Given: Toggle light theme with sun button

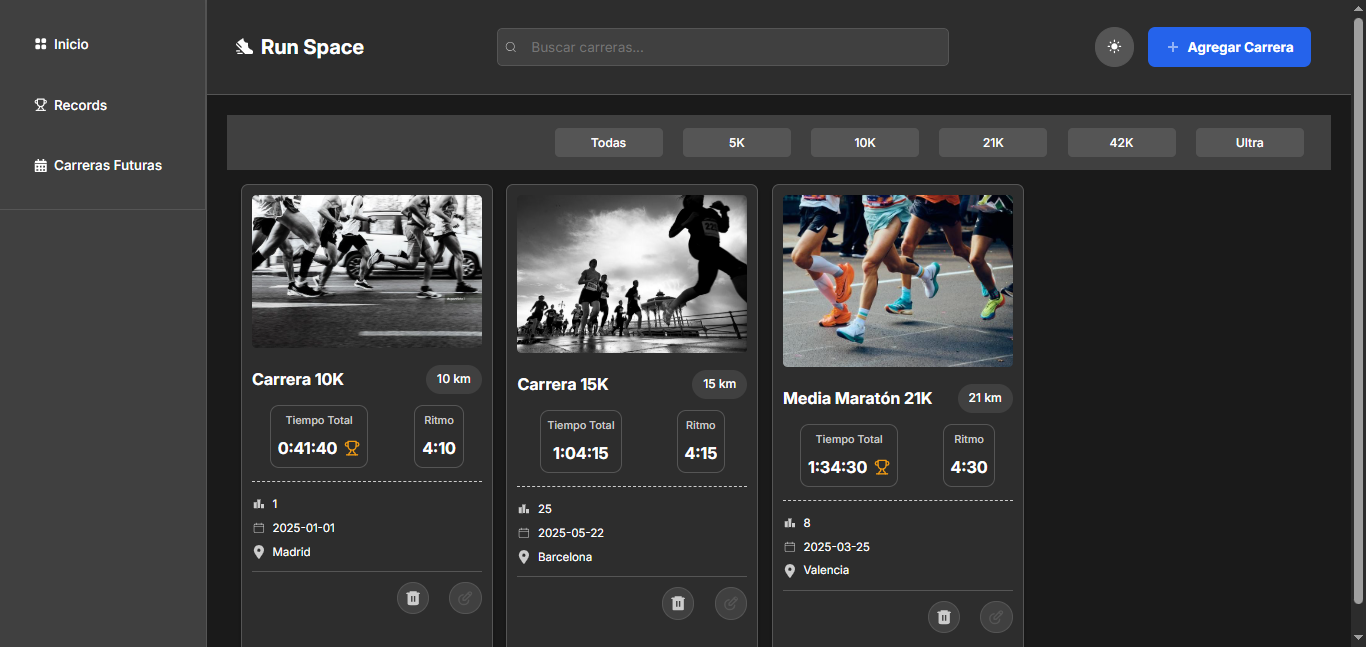Looking at the screenshot, I should pos(1114,47).
